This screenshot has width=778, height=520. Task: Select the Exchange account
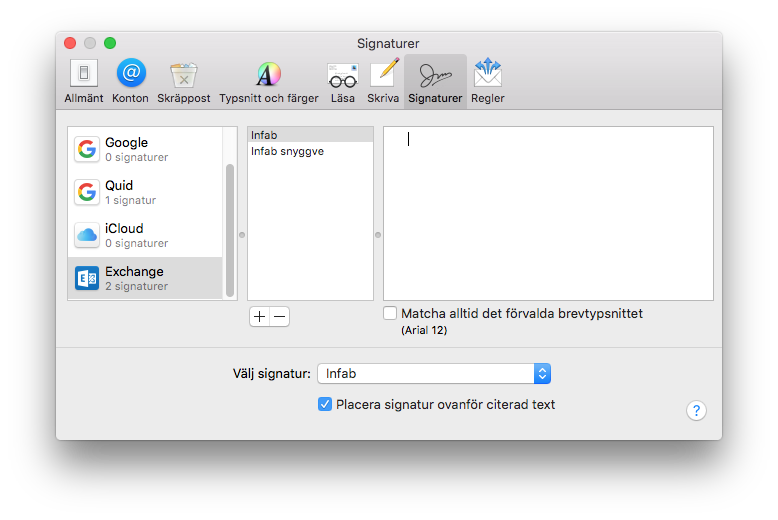(x=145, y=278)
